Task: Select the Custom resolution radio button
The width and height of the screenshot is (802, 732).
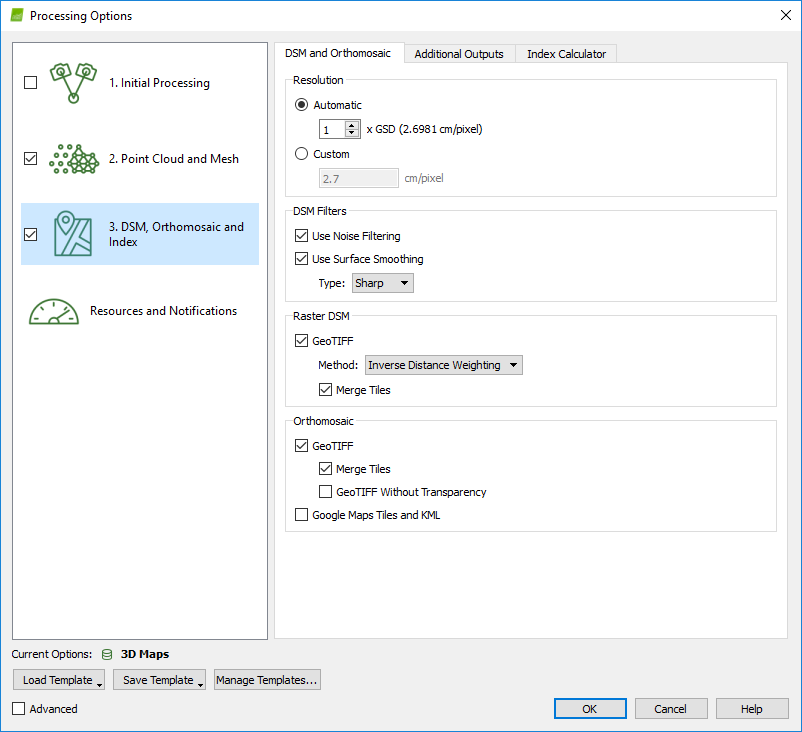Action: (x=302, y=155)
